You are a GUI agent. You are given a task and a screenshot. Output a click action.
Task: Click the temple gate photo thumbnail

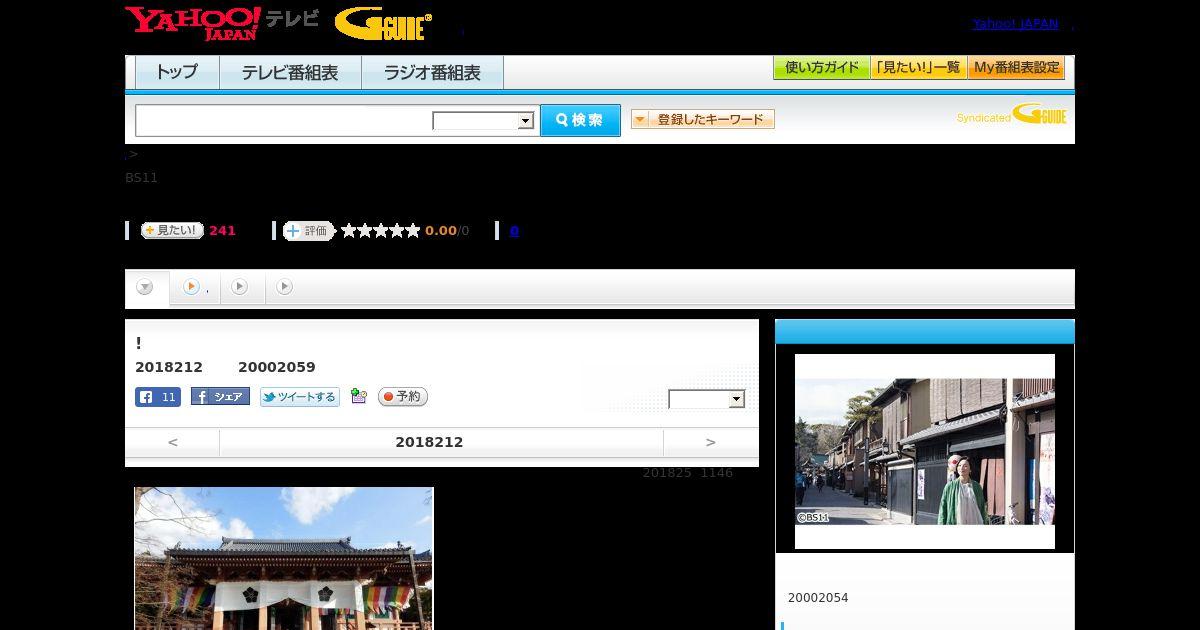[x=284, y=558]
